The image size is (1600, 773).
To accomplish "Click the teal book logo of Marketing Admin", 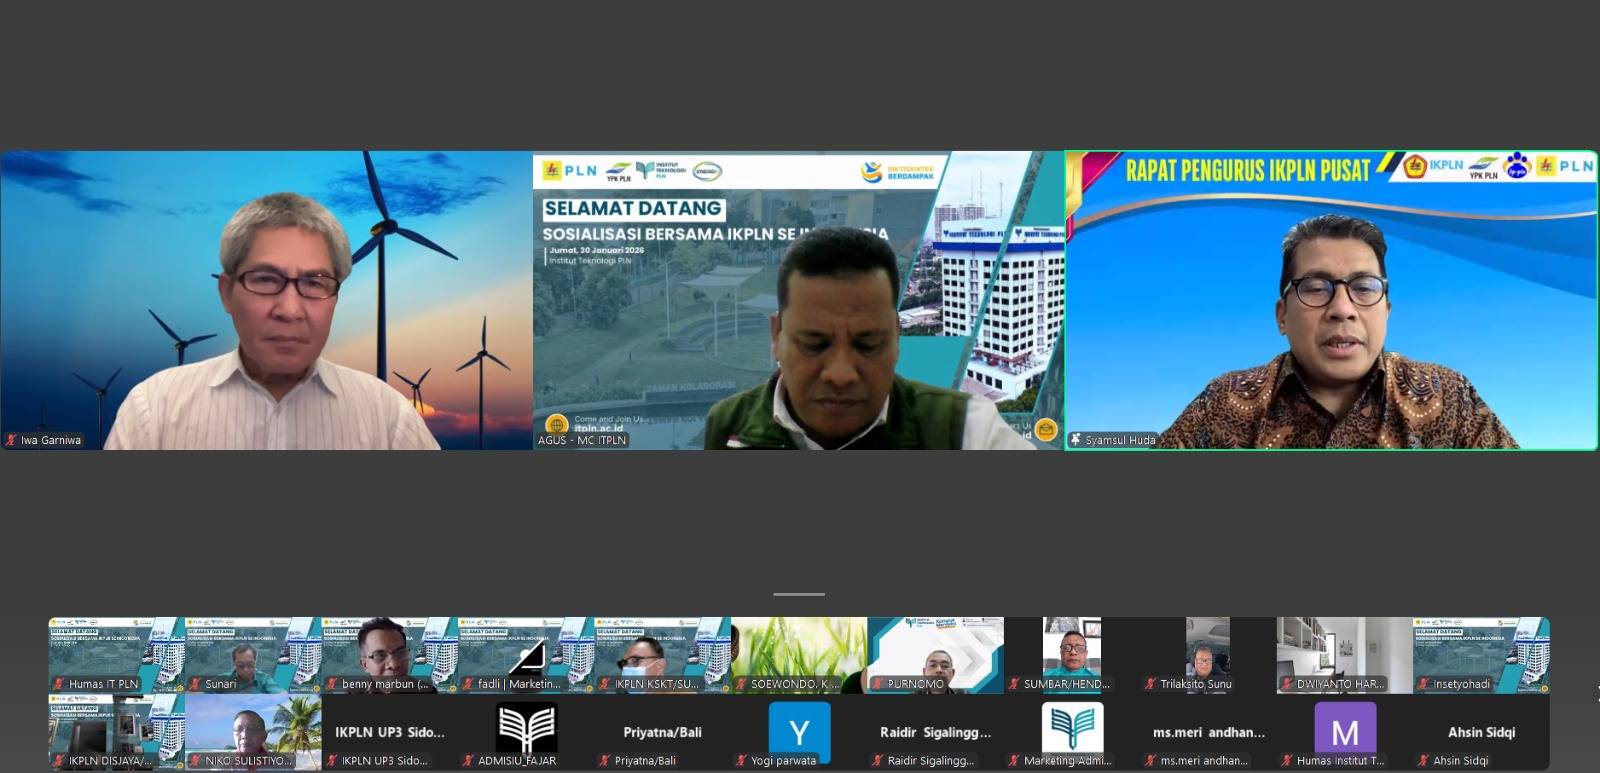I will pyautogui.click(x=1072, y=727).
